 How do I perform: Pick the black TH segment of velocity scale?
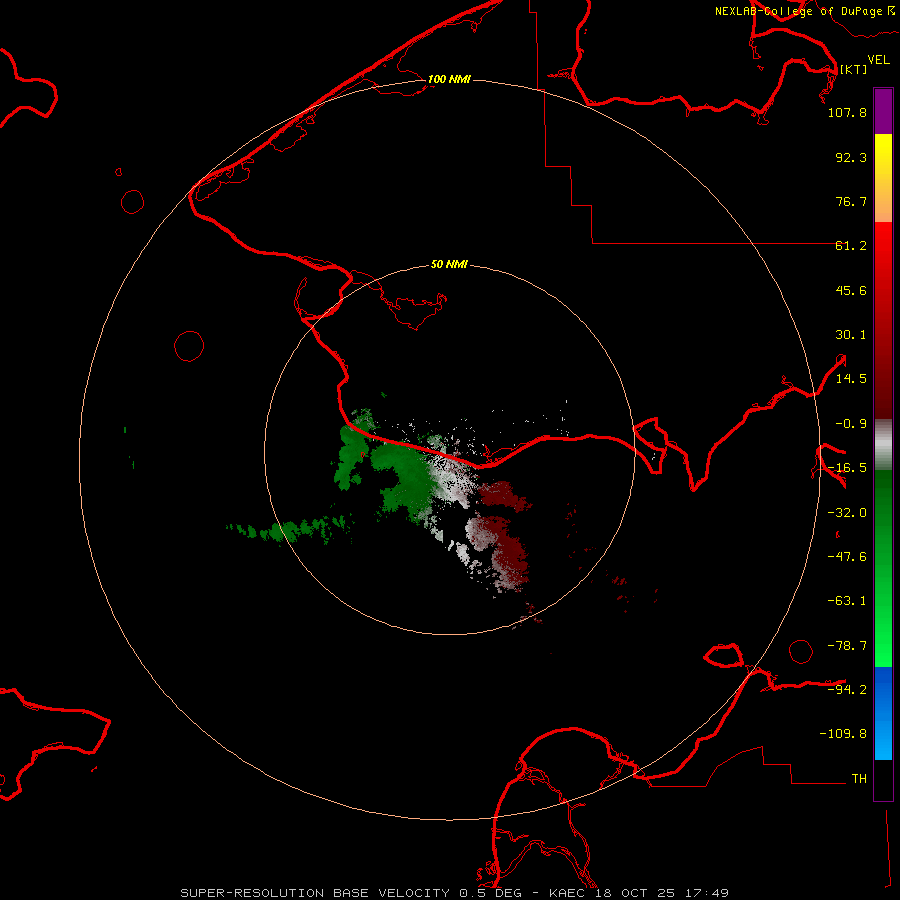pyautogui.click(x=883, y=779)
